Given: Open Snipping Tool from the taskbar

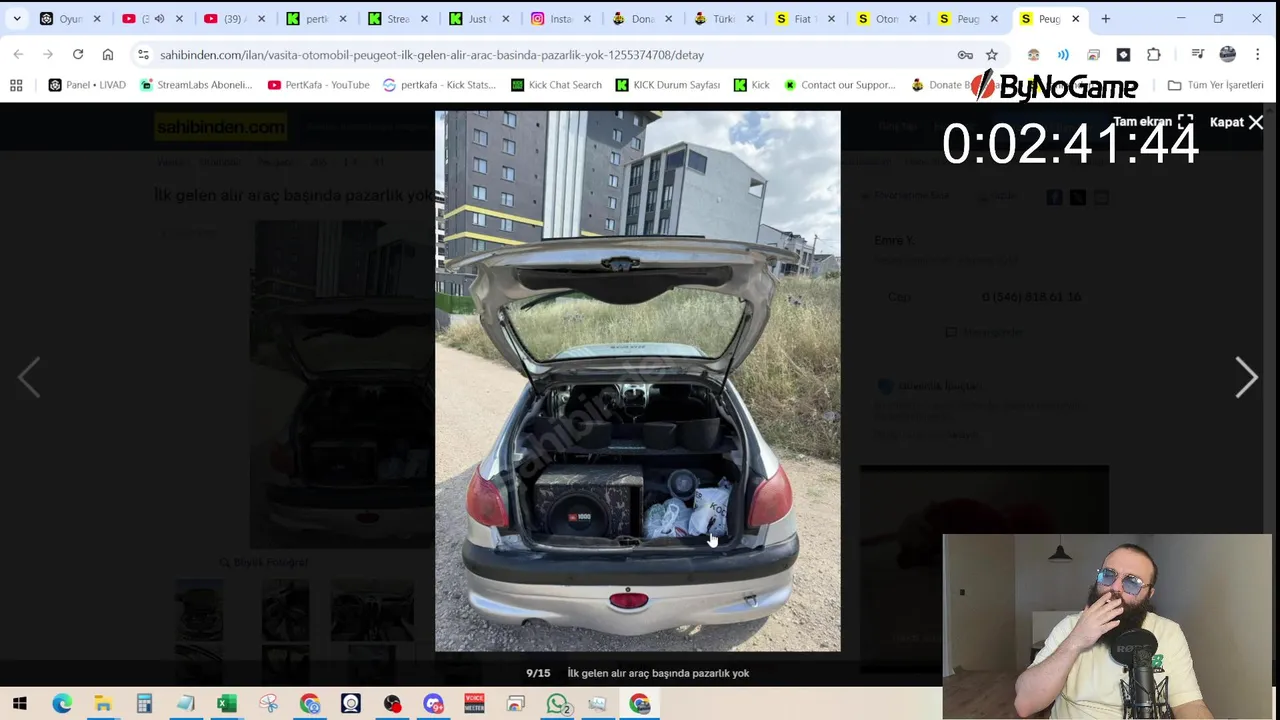Looking at the screenshot, I should pos(268,704).
